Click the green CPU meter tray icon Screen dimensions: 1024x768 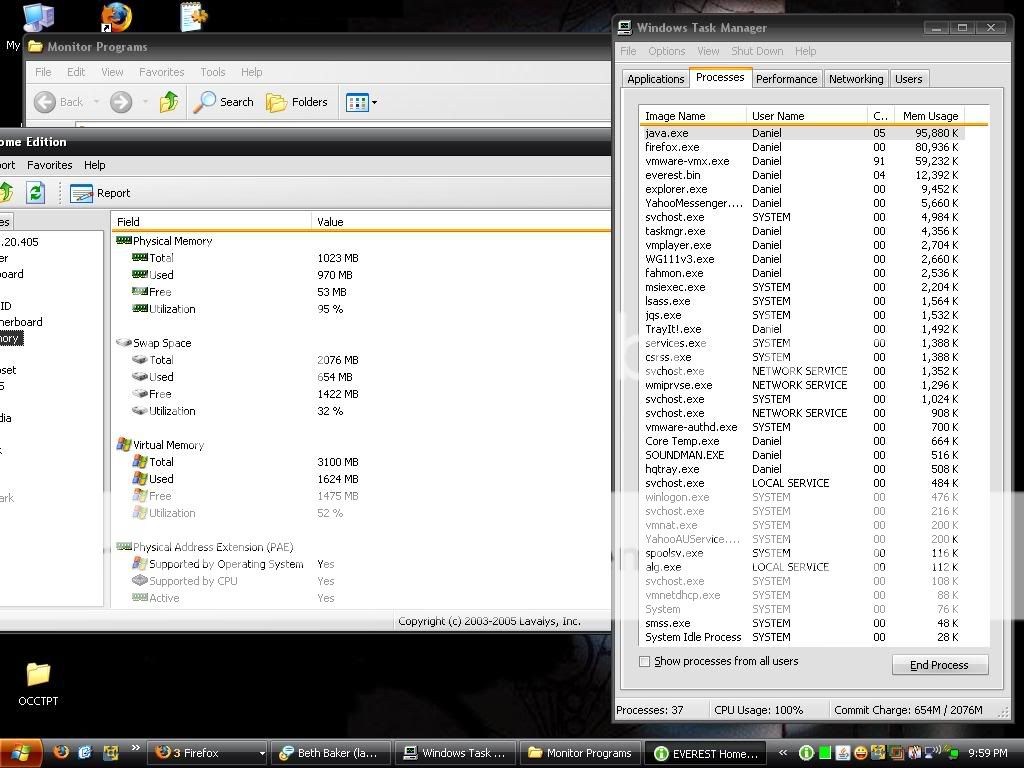[x=824, y=752]
